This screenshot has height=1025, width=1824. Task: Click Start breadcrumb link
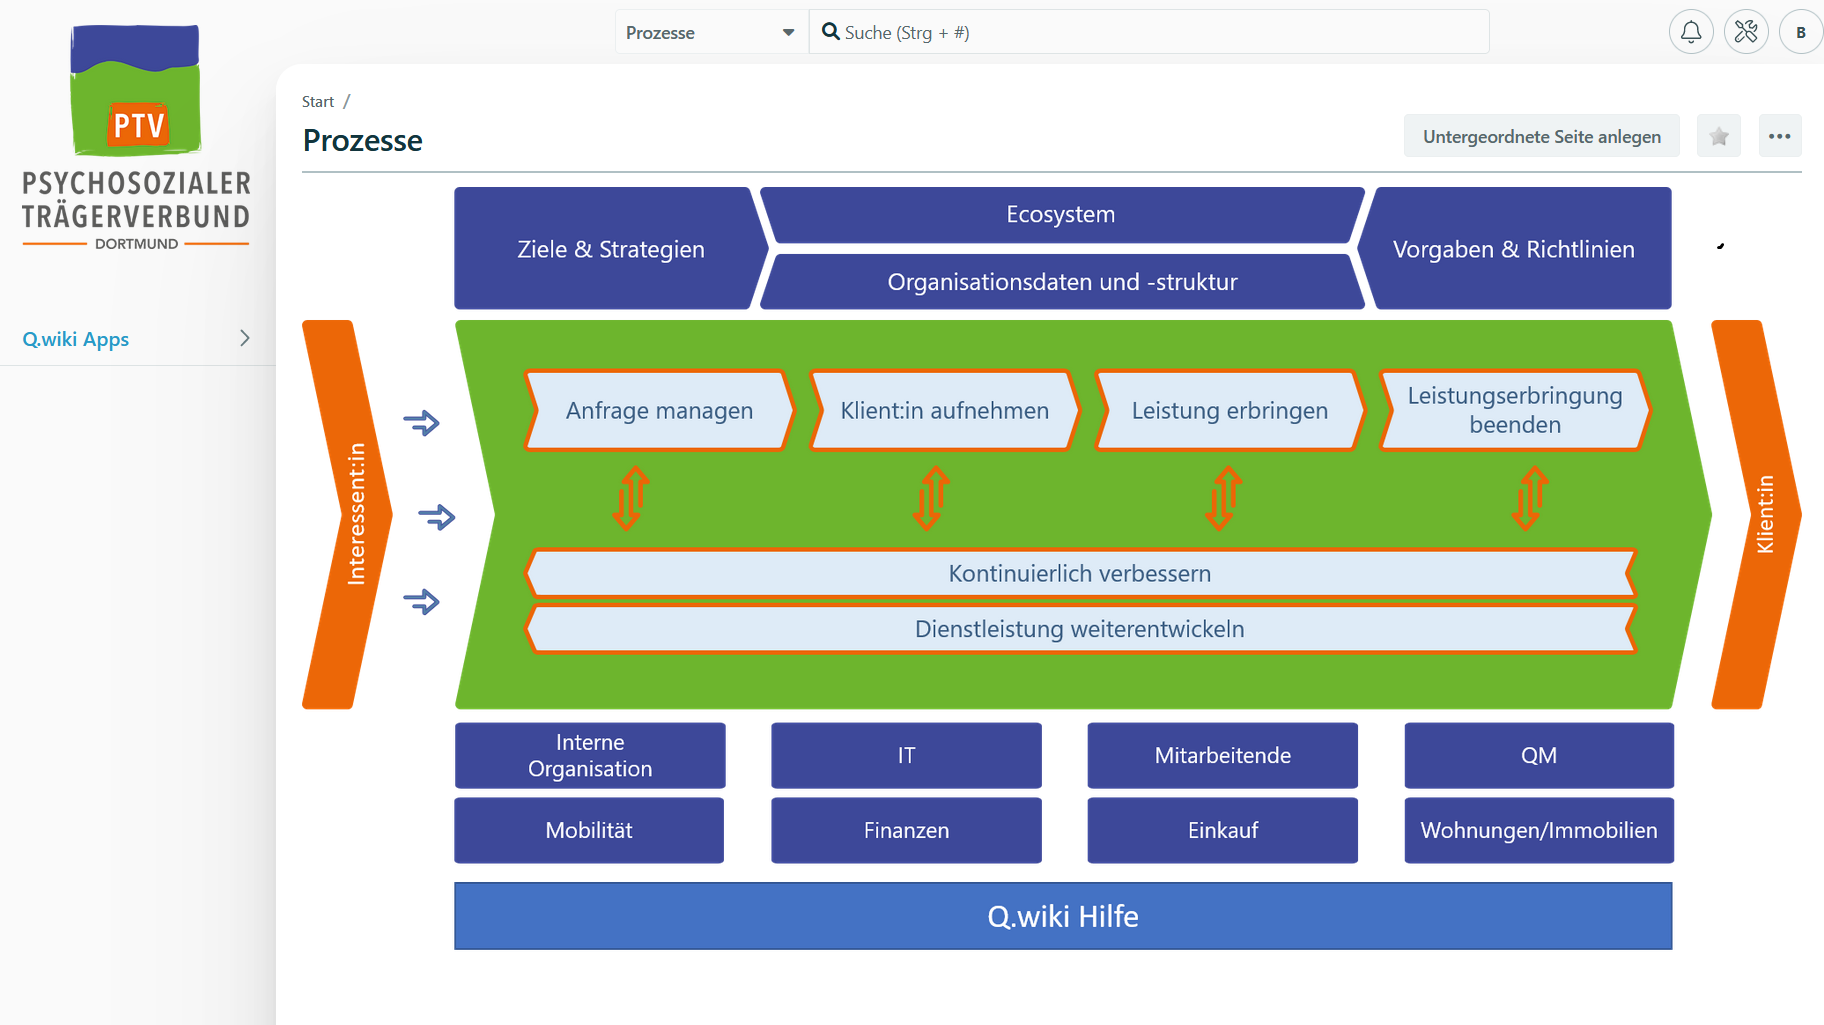pos(318,101)
